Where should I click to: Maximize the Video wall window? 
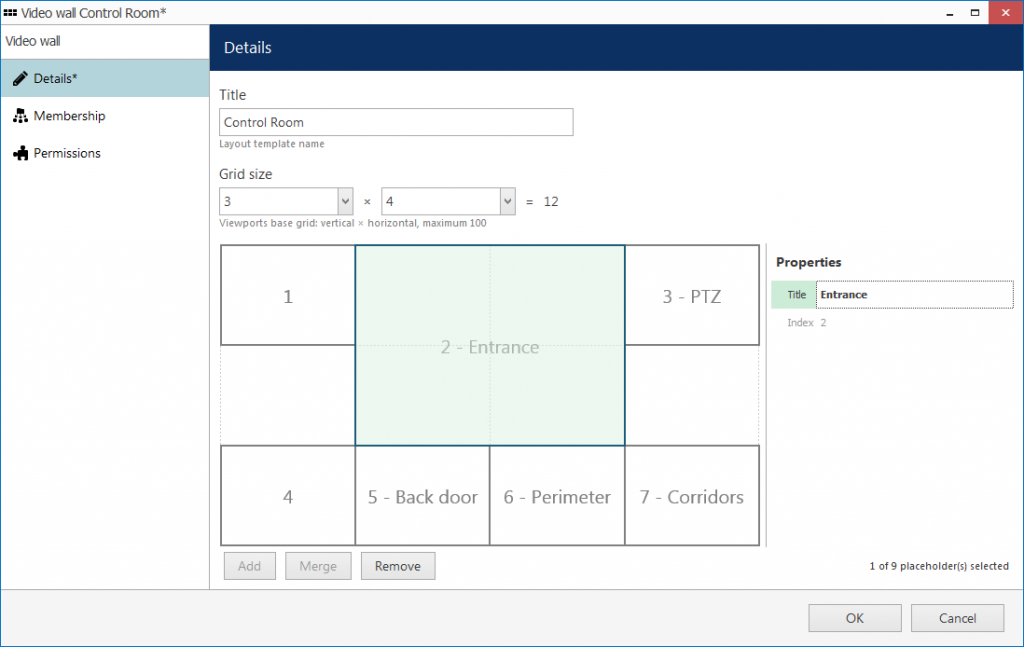tap(975, 12)
